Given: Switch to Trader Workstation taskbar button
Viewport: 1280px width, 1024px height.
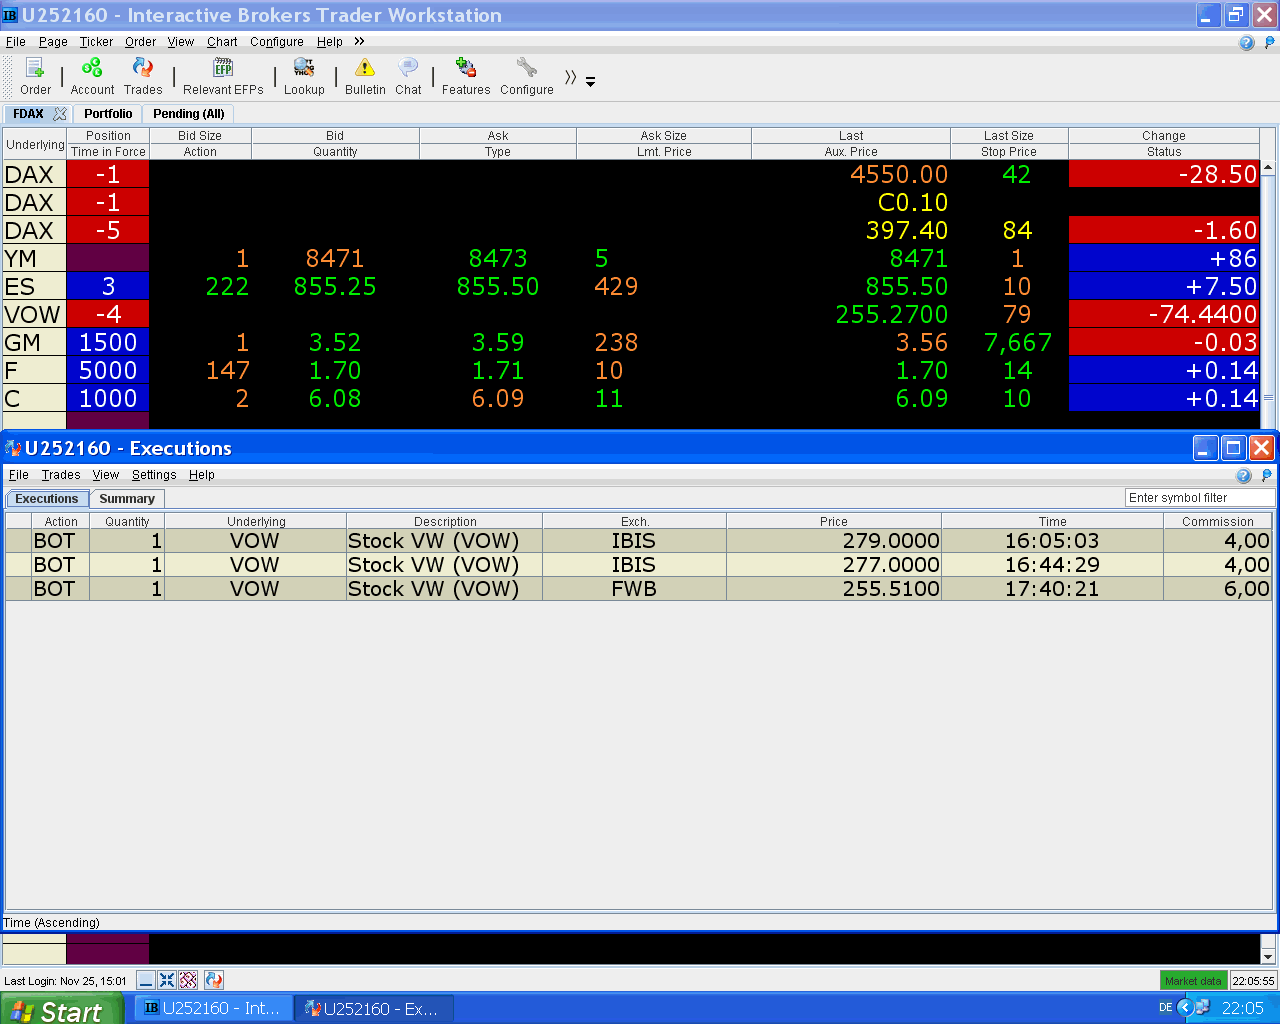Looking at the screenshot, I should (213, 1008).
